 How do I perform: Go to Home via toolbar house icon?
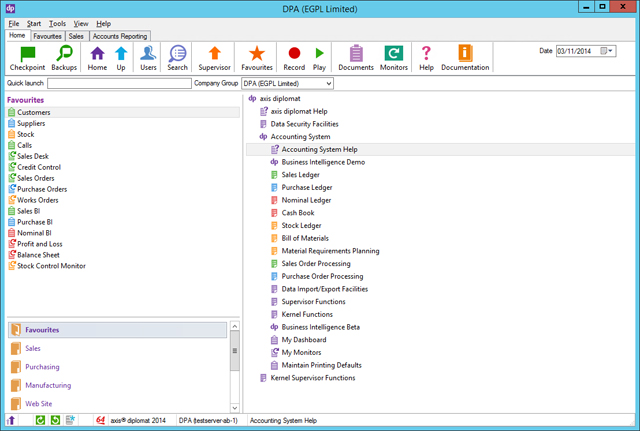coord(97,54)
